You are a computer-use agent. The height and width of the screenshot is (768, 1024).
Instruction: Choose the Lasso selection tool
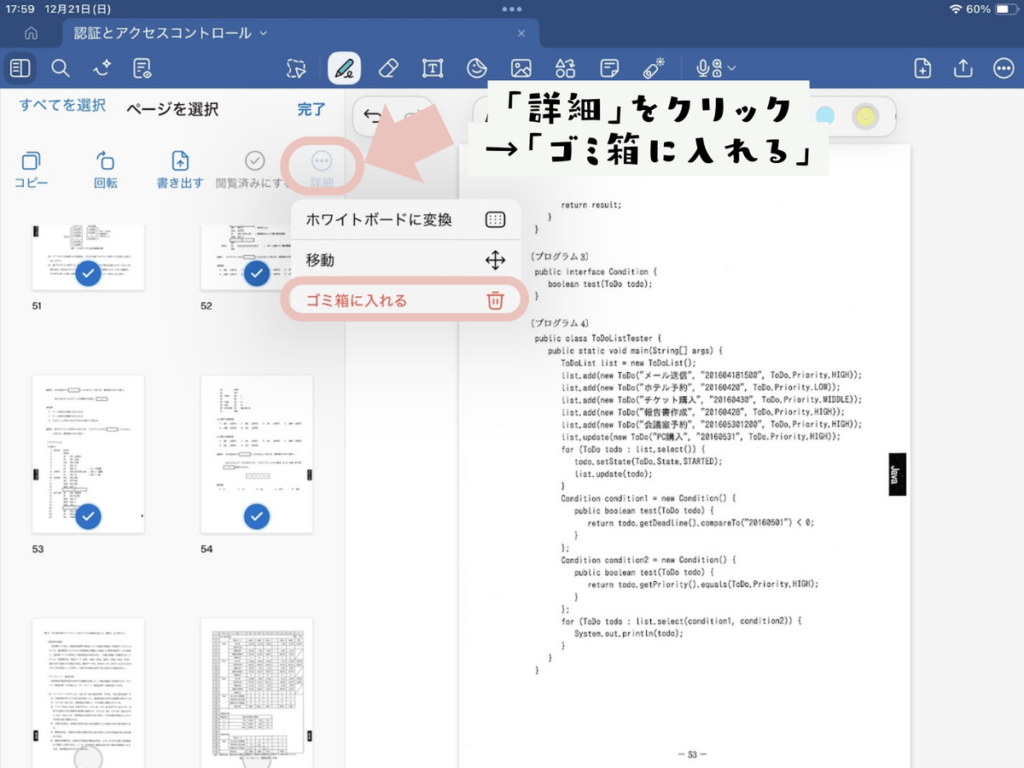295,68
